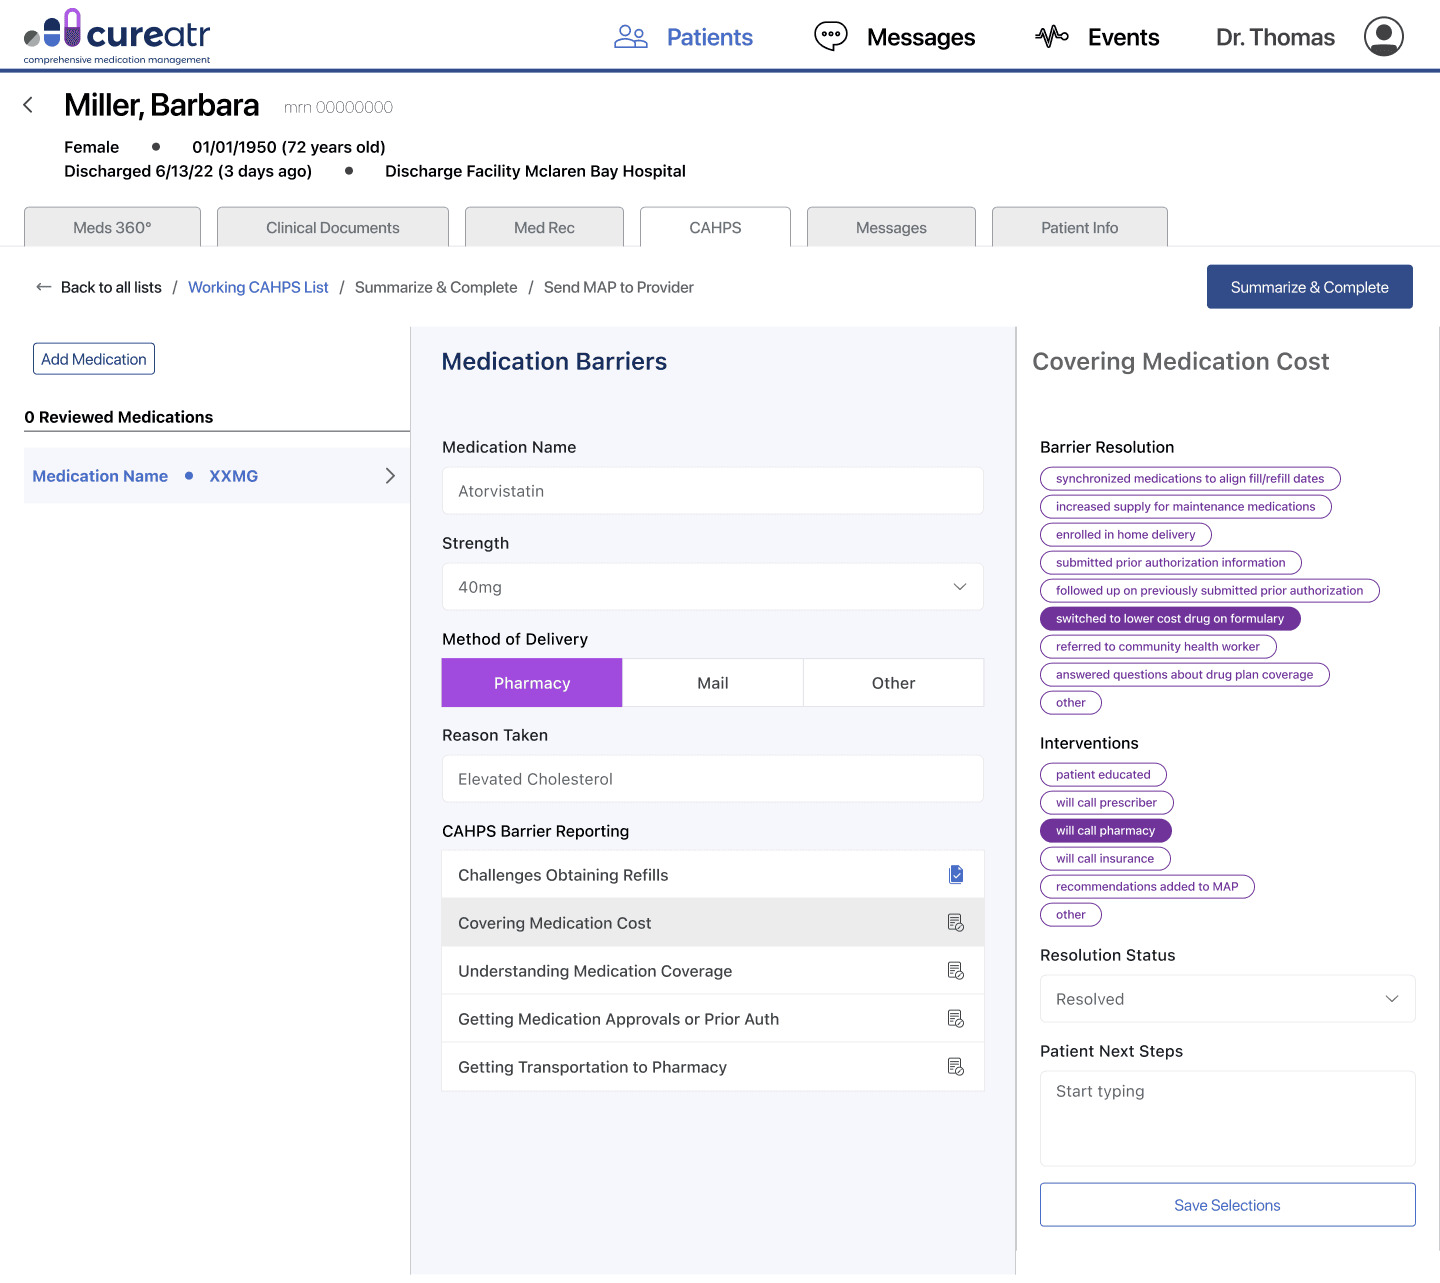
Task: Open the Resolution Status dropdown
Action: (x=1228, y=999)
